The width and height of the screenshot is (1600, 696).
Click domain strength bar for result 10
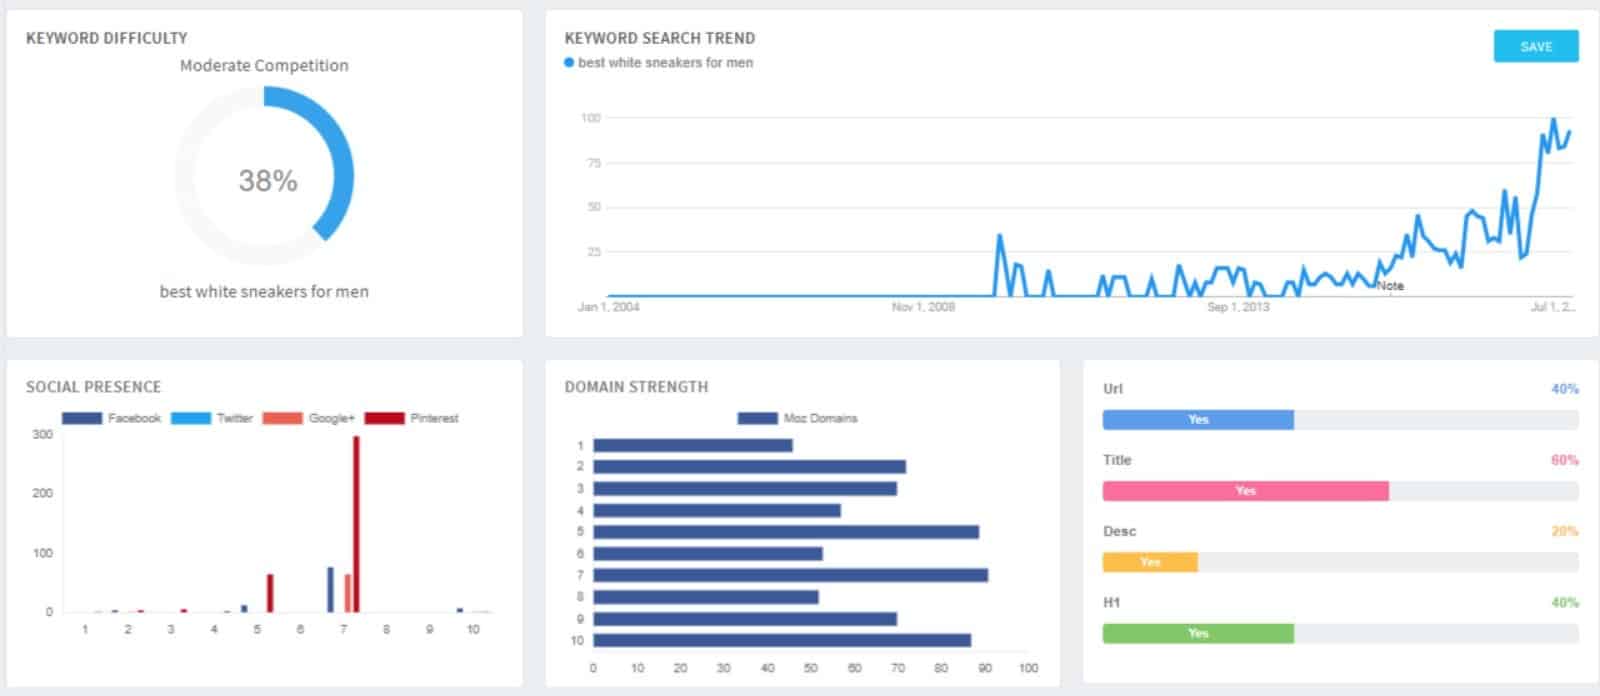coord(781,640)
